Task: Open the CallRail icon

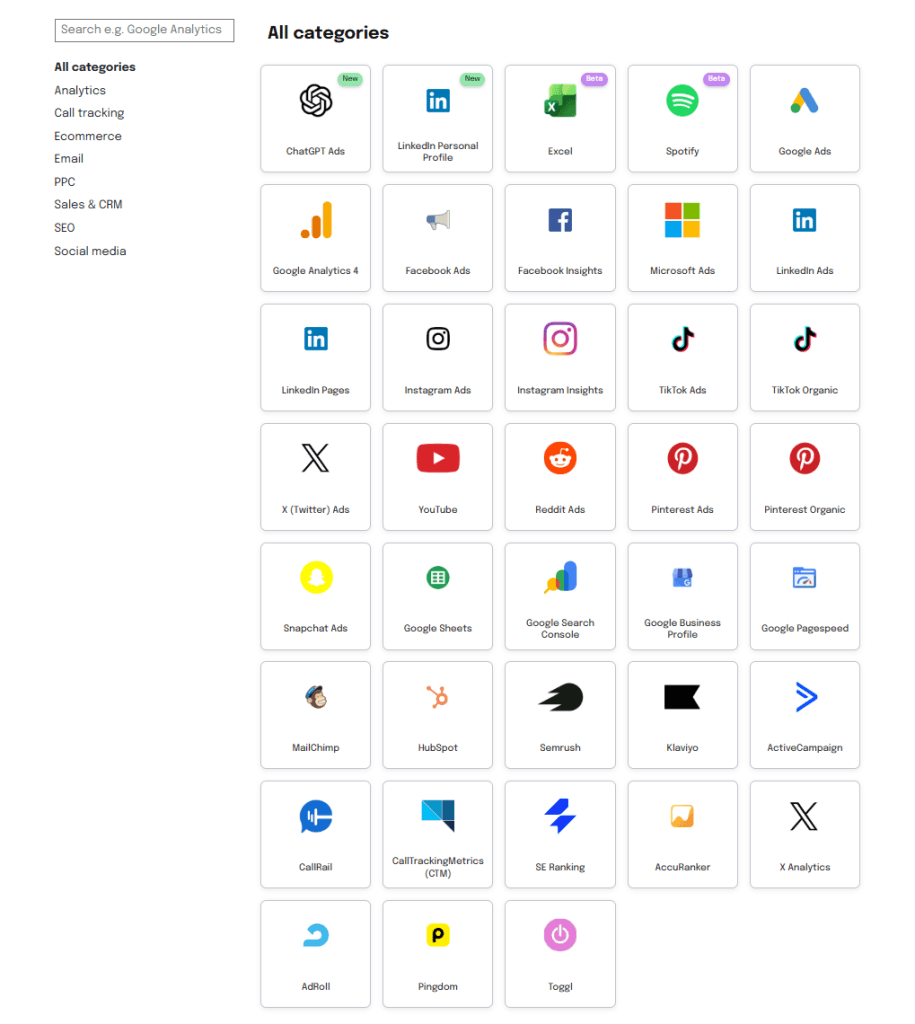Action: click(x=316, y=816)
